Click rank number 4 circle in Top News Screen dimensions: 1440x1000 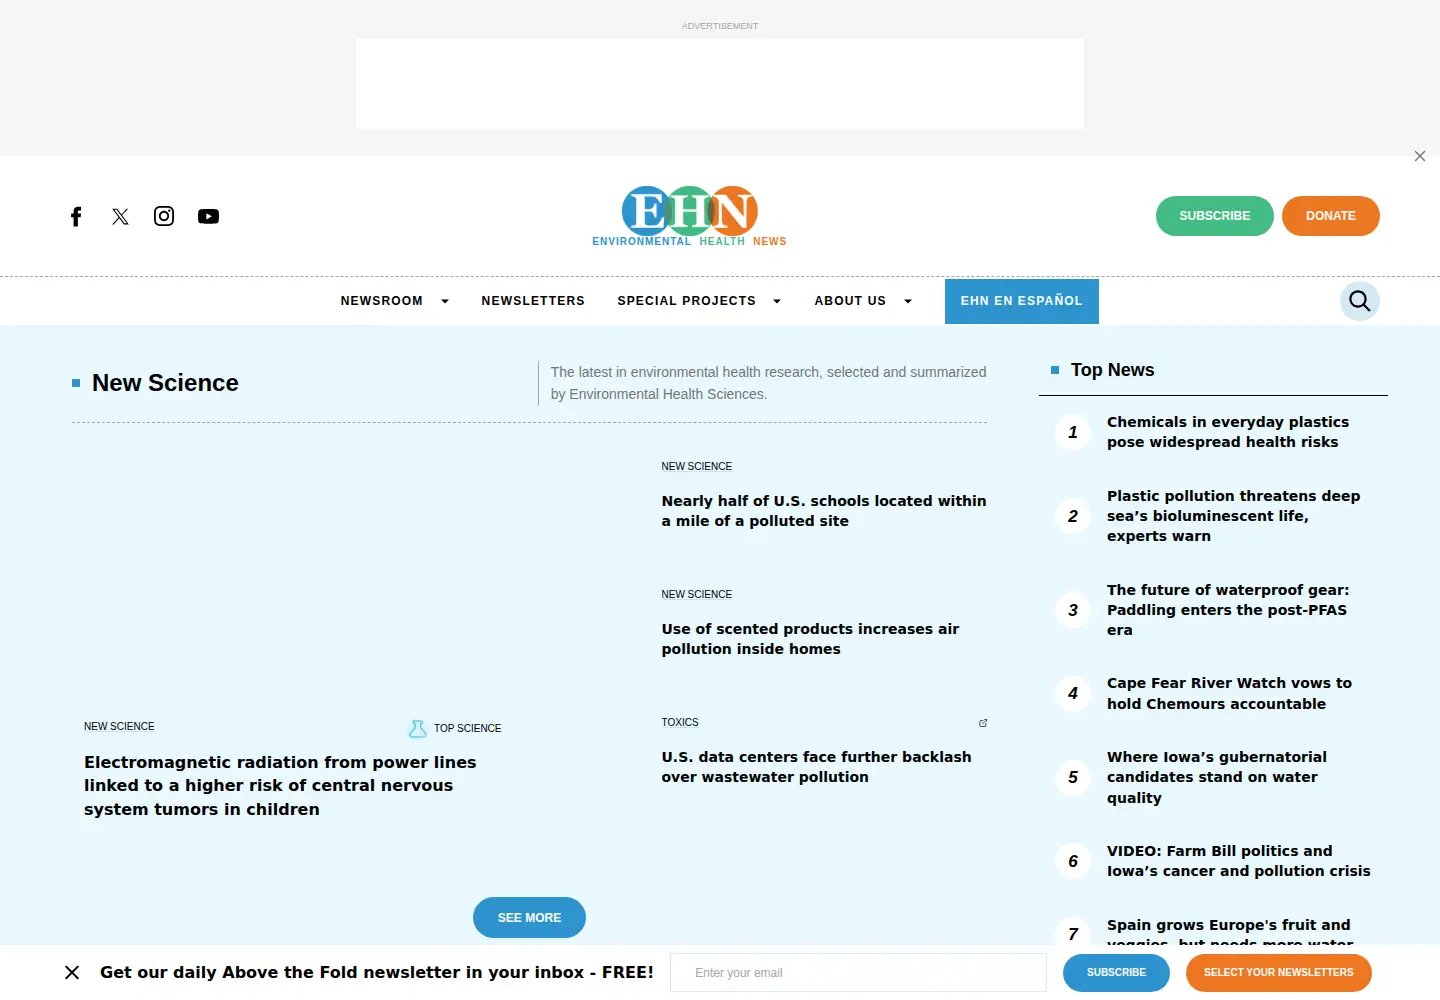pyautogui.click(x=1073, y=694)
